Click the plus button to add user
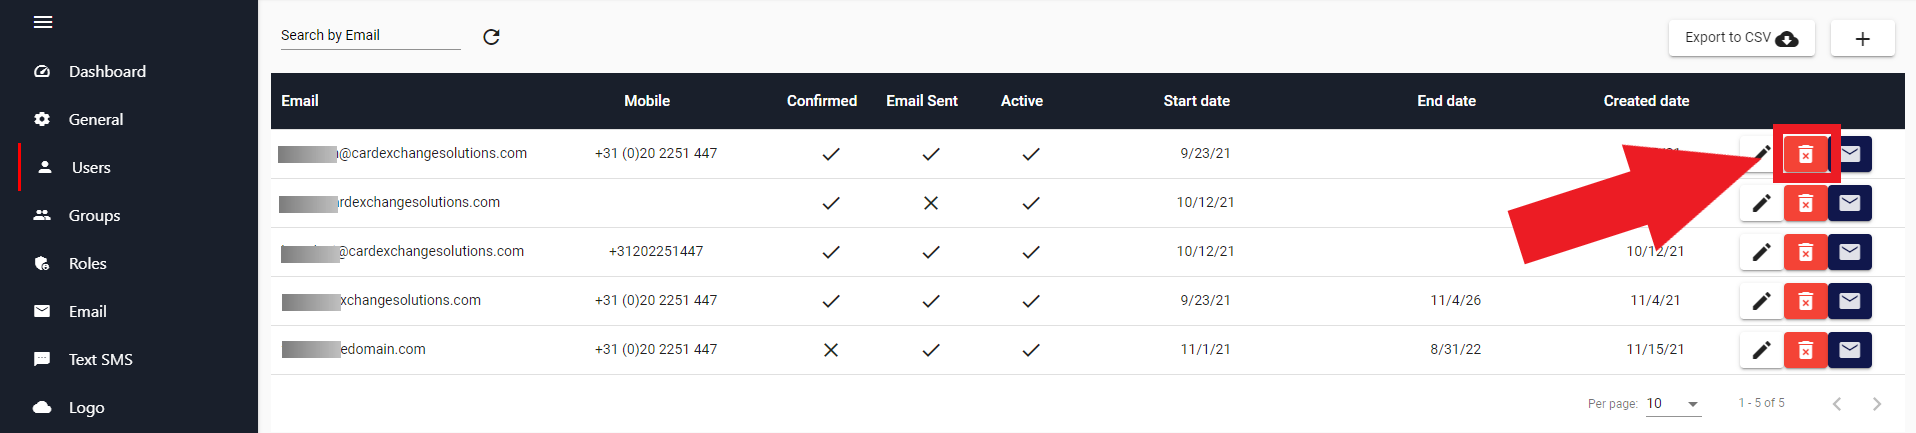 coord(1862,39)
